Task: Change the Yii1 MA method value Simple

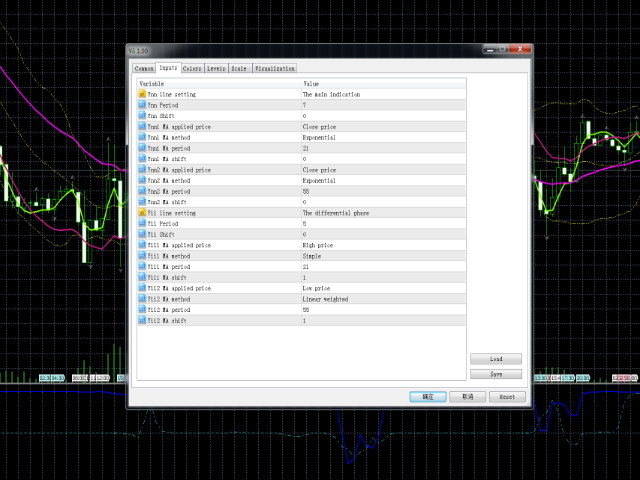Action: (x=382, y=256)
